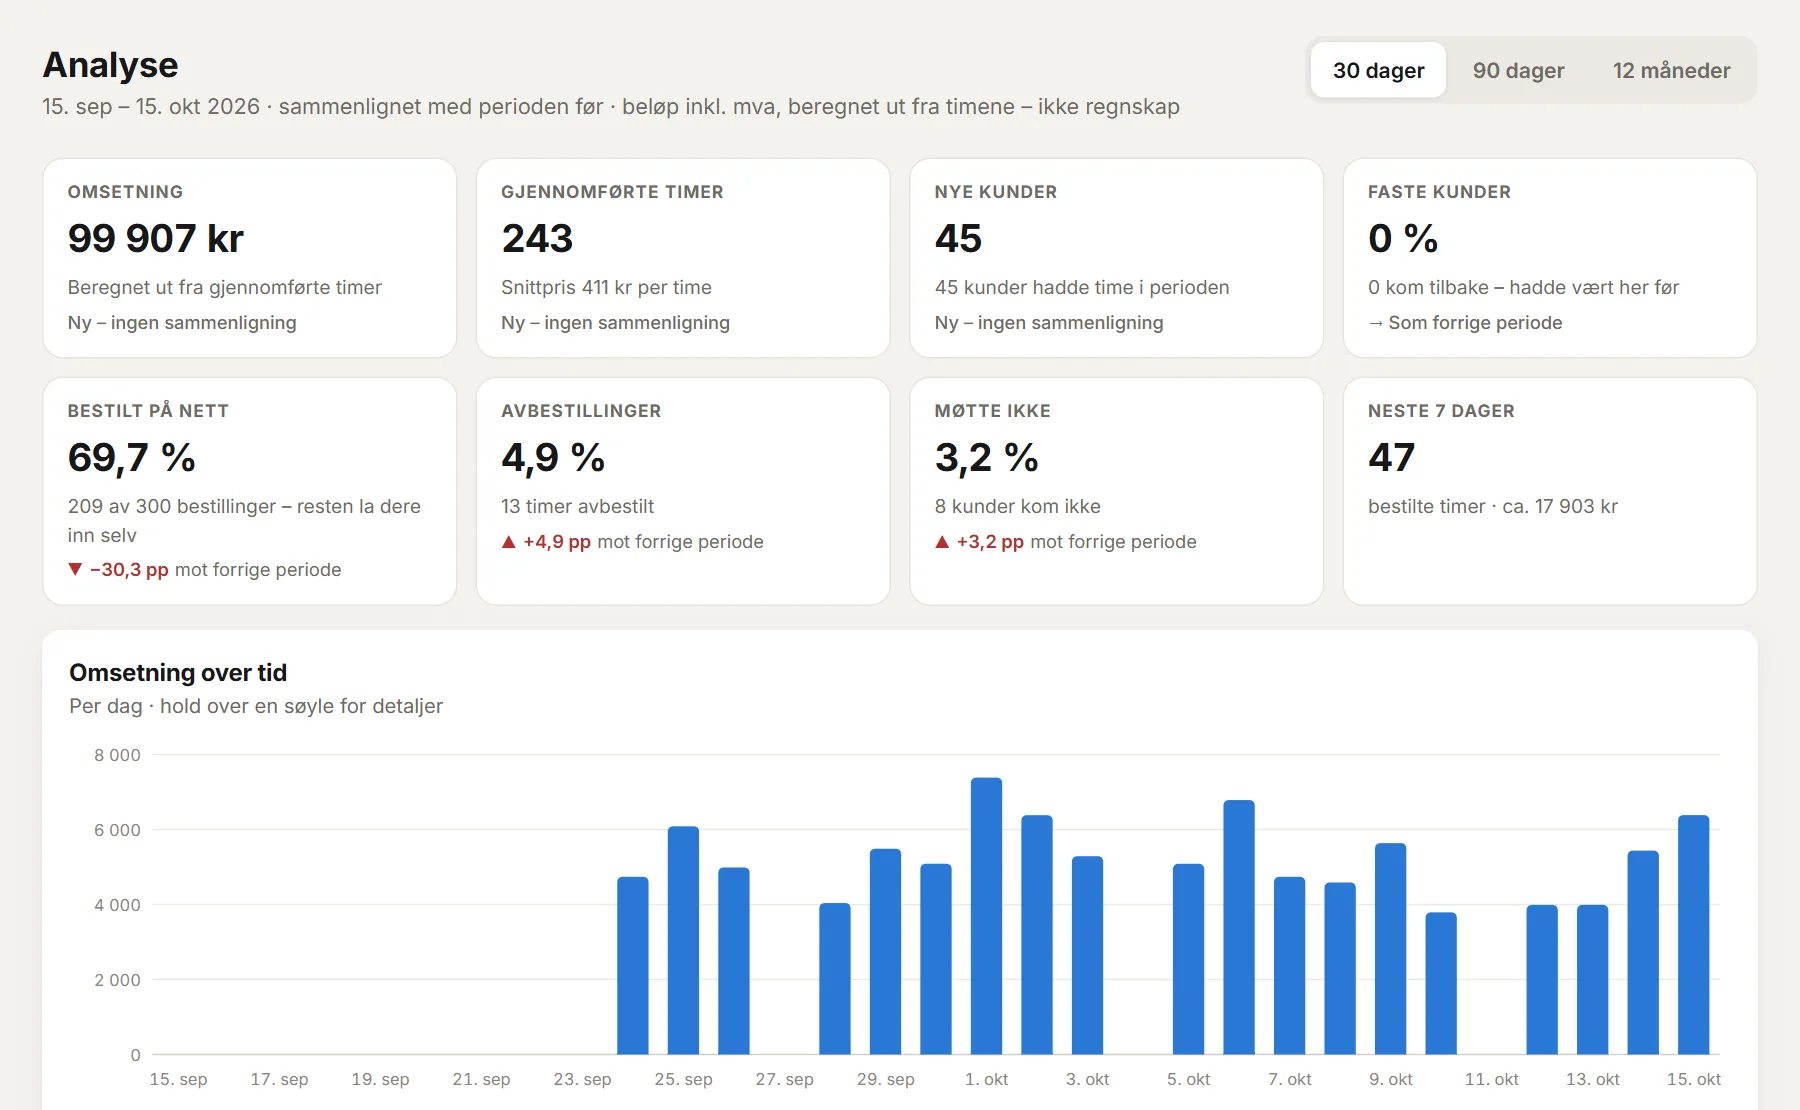Click the "−30,3 pp" change figure

tap(129, 569)
